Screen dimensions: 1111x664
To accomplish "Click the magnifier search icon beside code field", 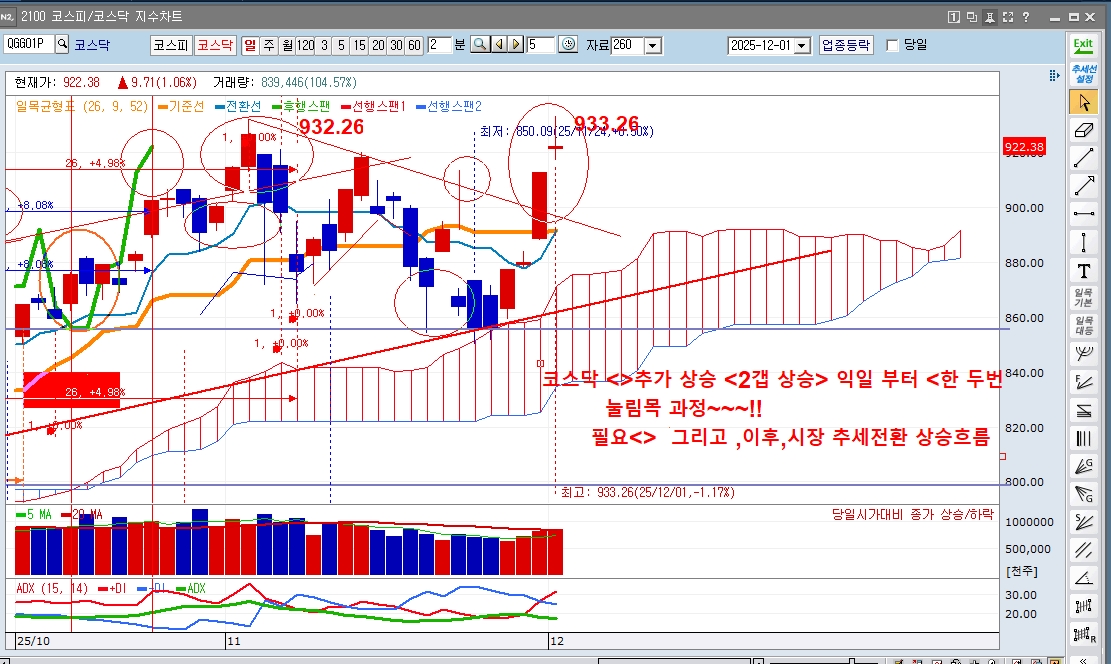I will point(62,45).
